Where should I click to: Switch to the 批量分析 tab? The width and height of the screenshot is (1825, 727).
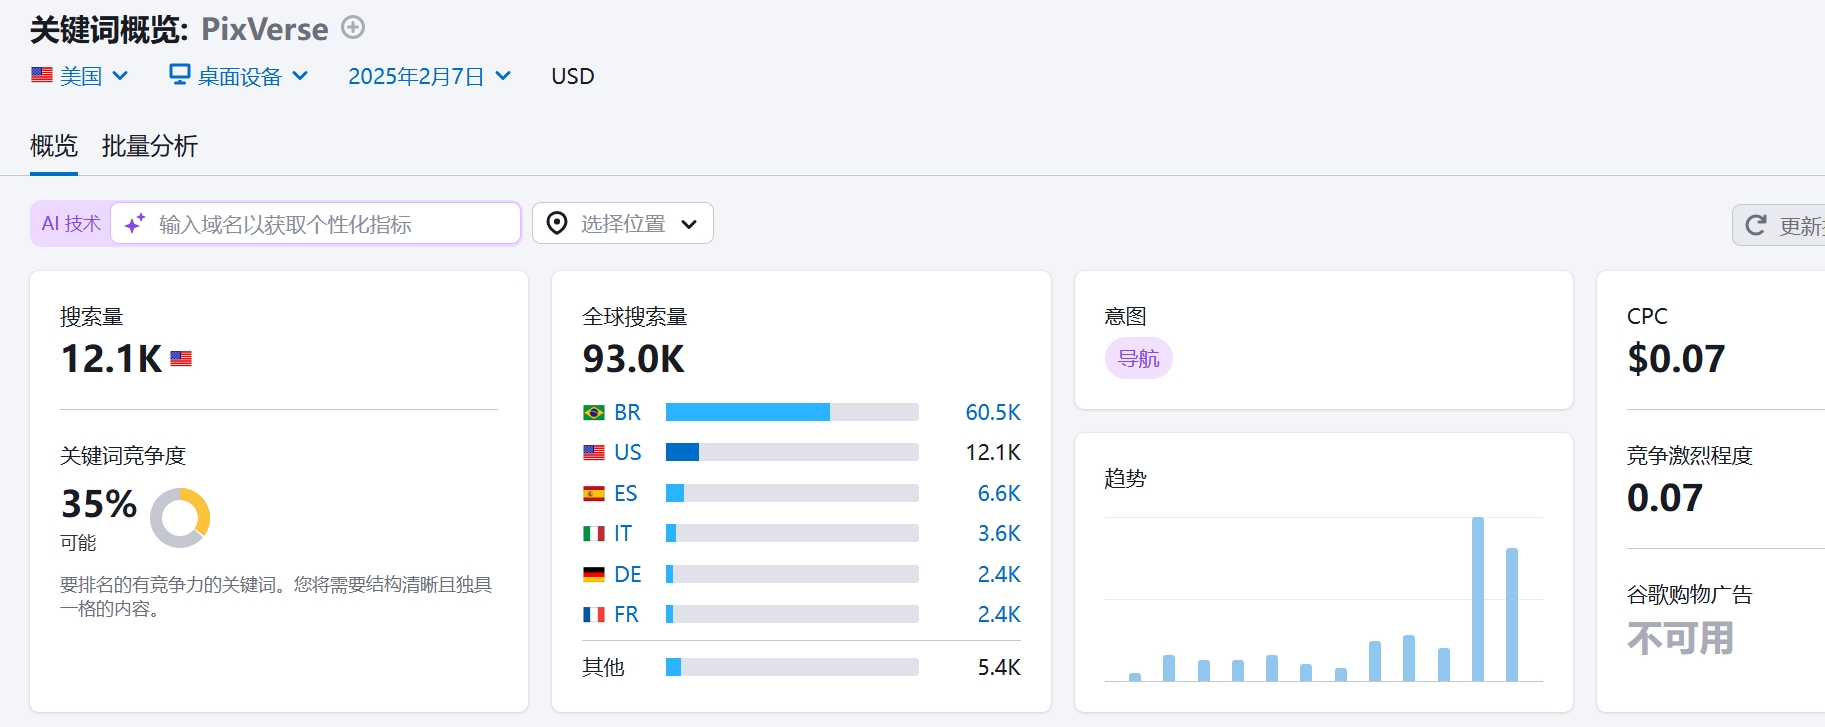(150, 146)
